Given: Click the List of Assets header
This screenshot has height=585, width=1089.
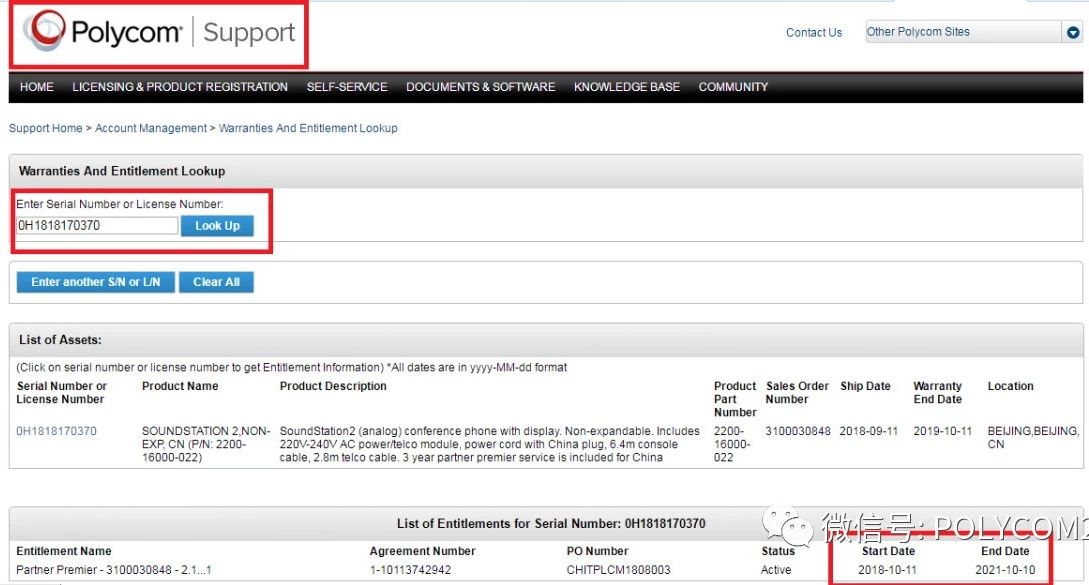Looking at the screenshot, I should point(60,340).
